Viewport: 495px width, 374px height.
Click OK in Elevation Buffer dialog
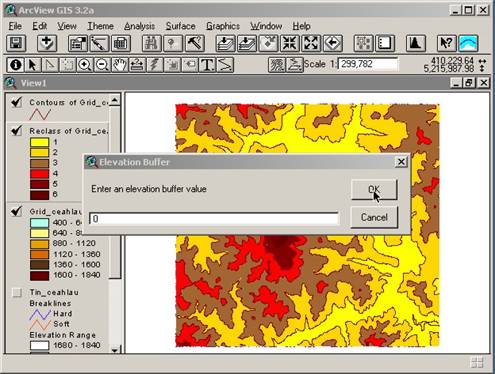click(374, 190)
